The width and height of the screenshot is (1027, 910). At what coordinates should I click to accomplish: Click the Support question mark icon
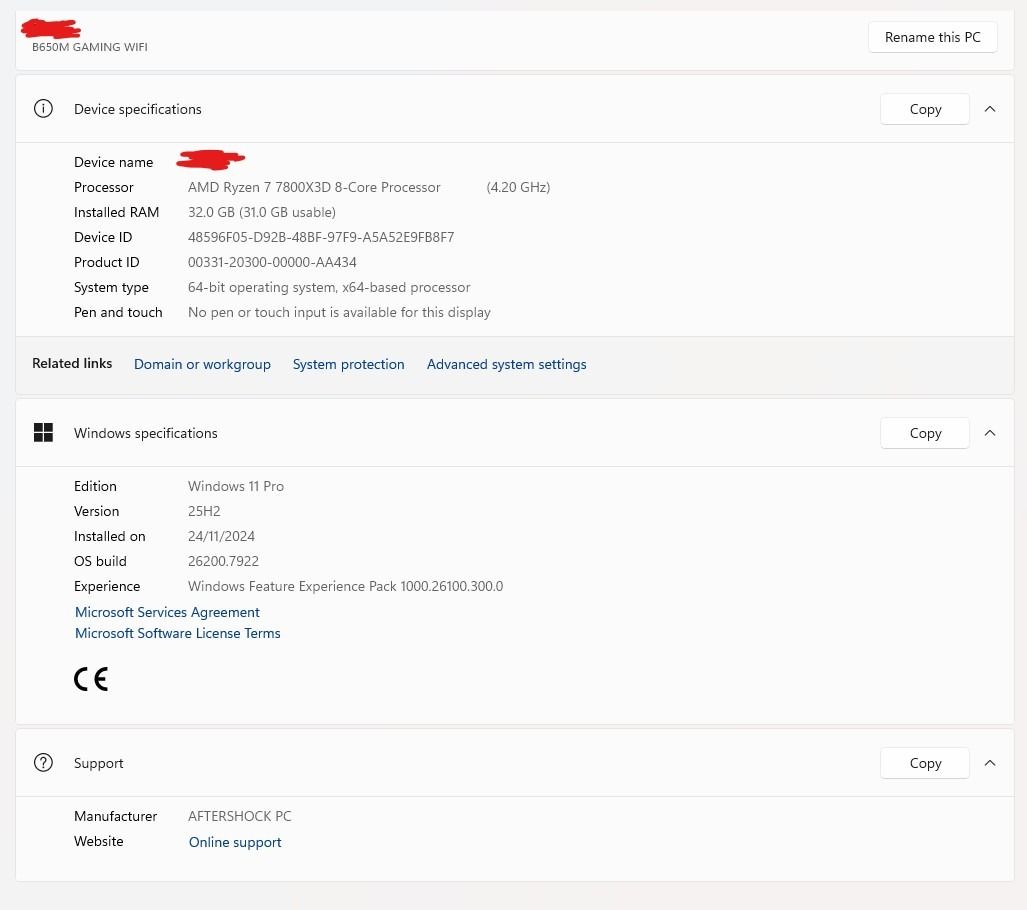click(43, 763)
